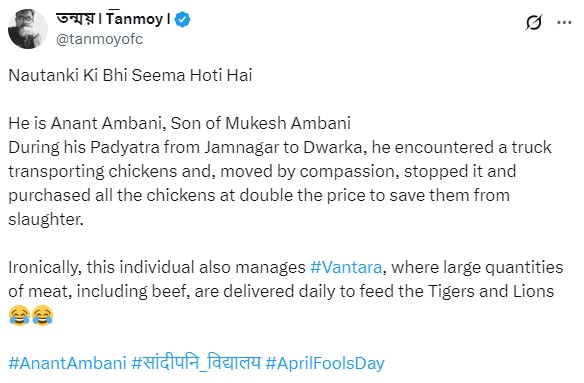
Task: Open the Grok explain-post icon
Action: point(534,23)
